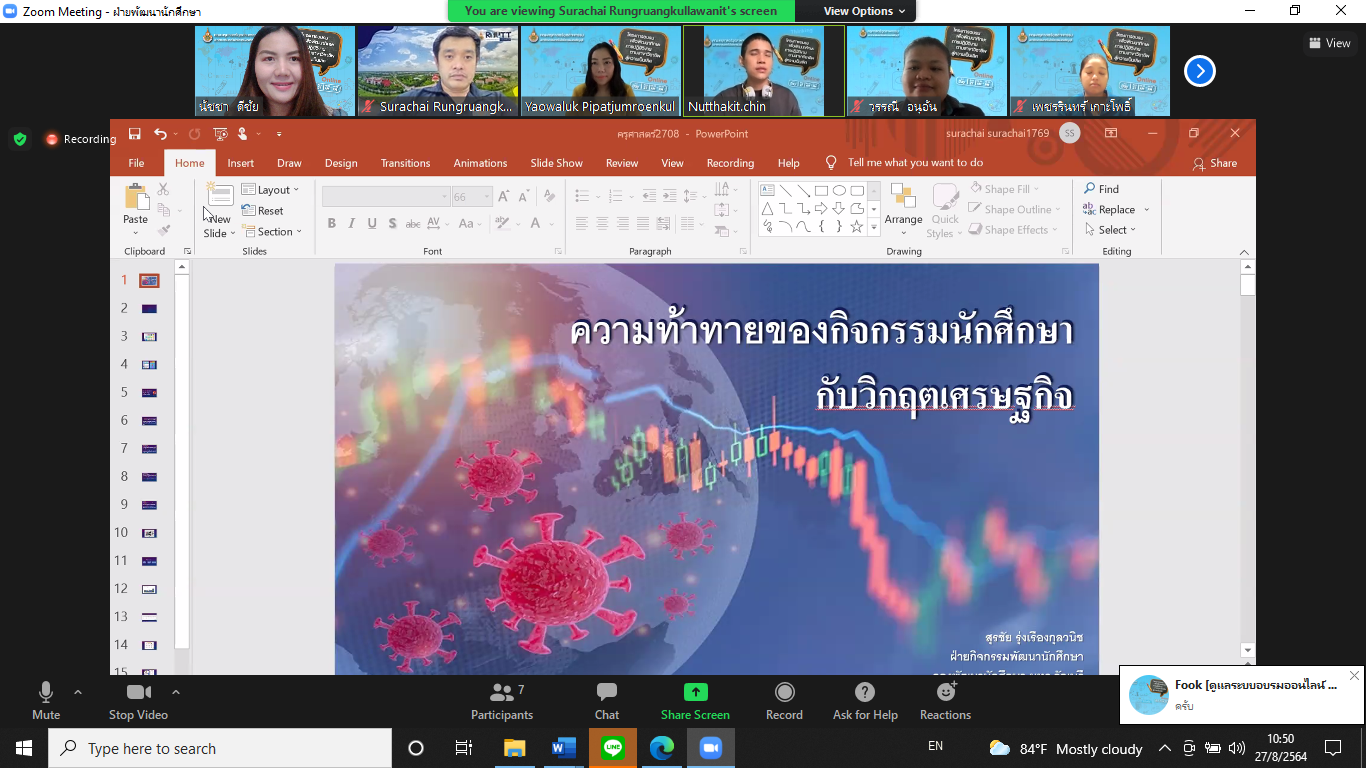Open Zoom Participants list

pyautogui.click(x=502, y=701)
